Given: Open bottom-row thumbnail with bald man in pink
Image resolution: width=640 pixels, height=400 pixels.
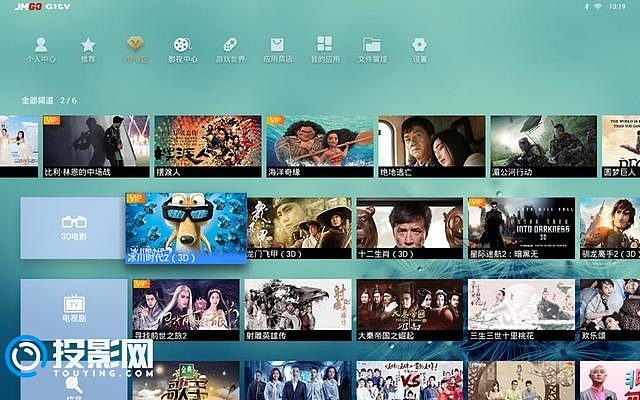Looking at the screenshot, I should 610,380.
